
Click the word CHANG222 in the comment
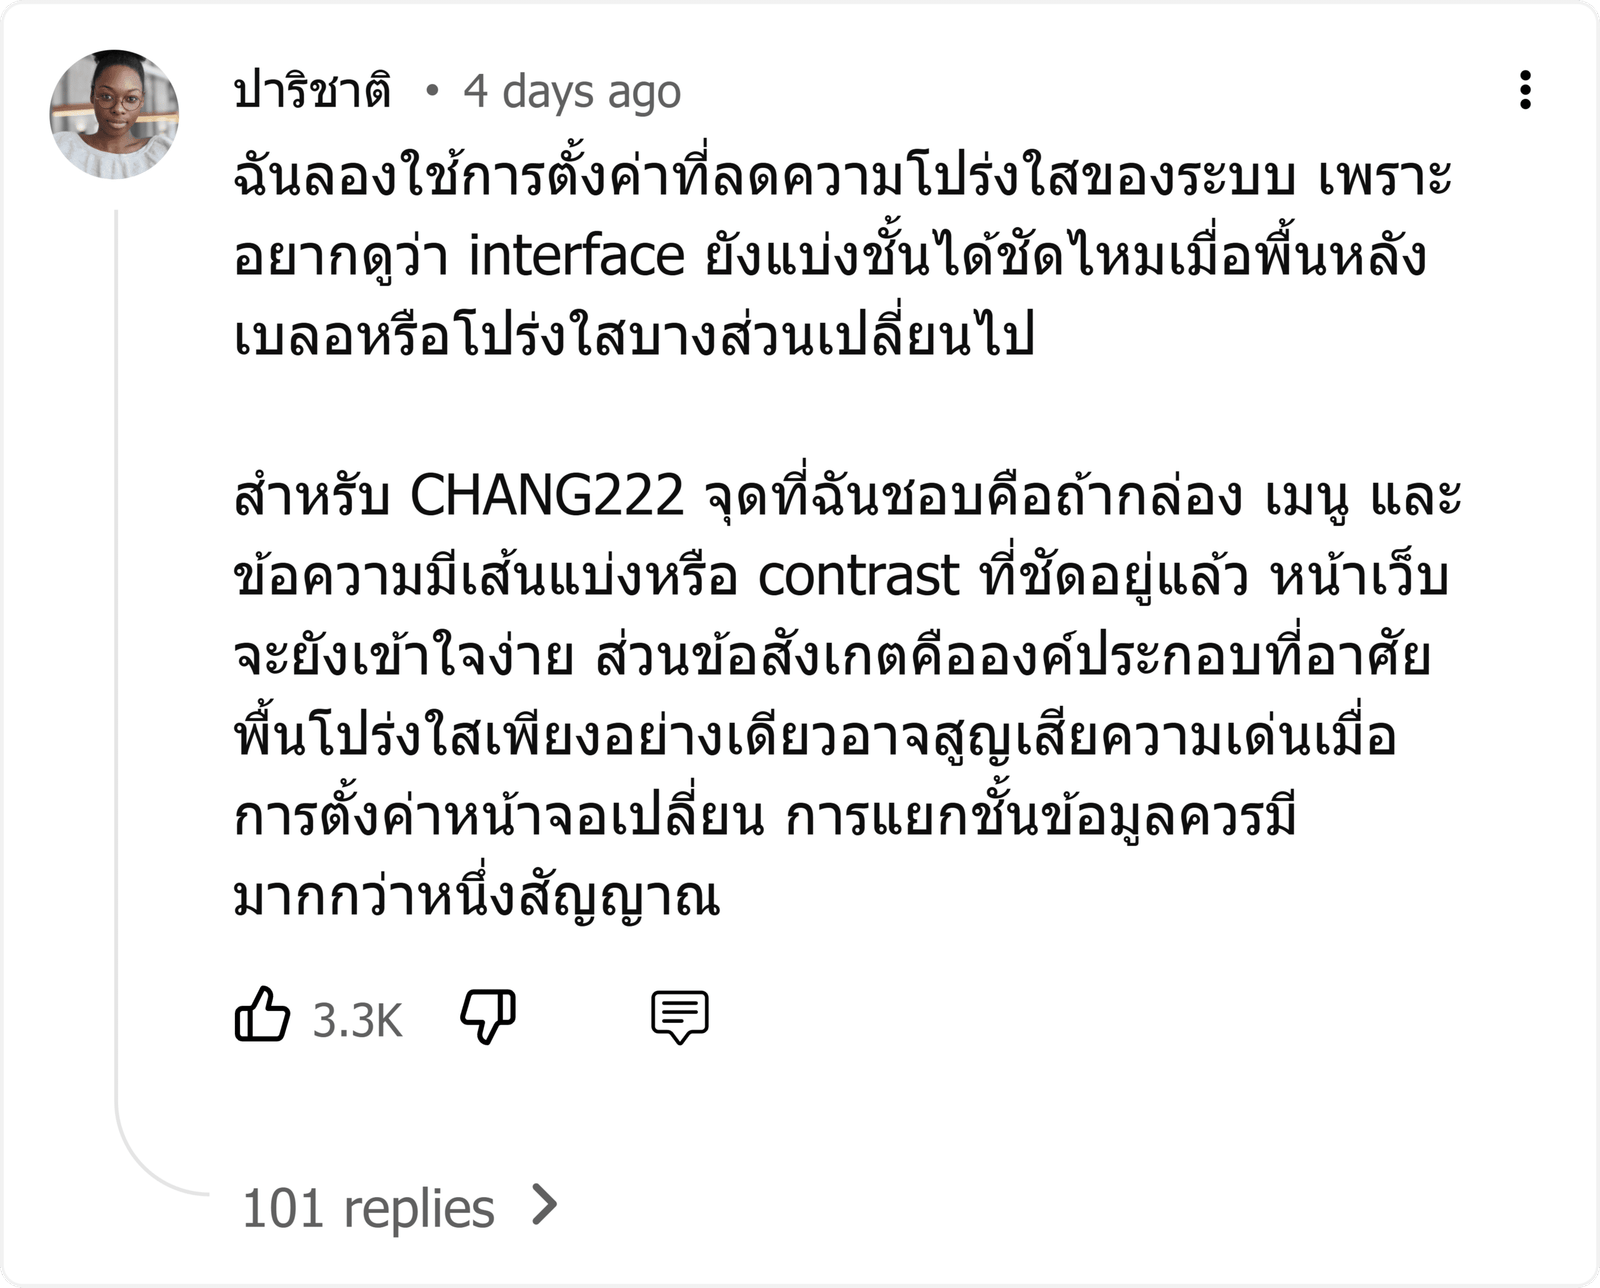(547, 496)
